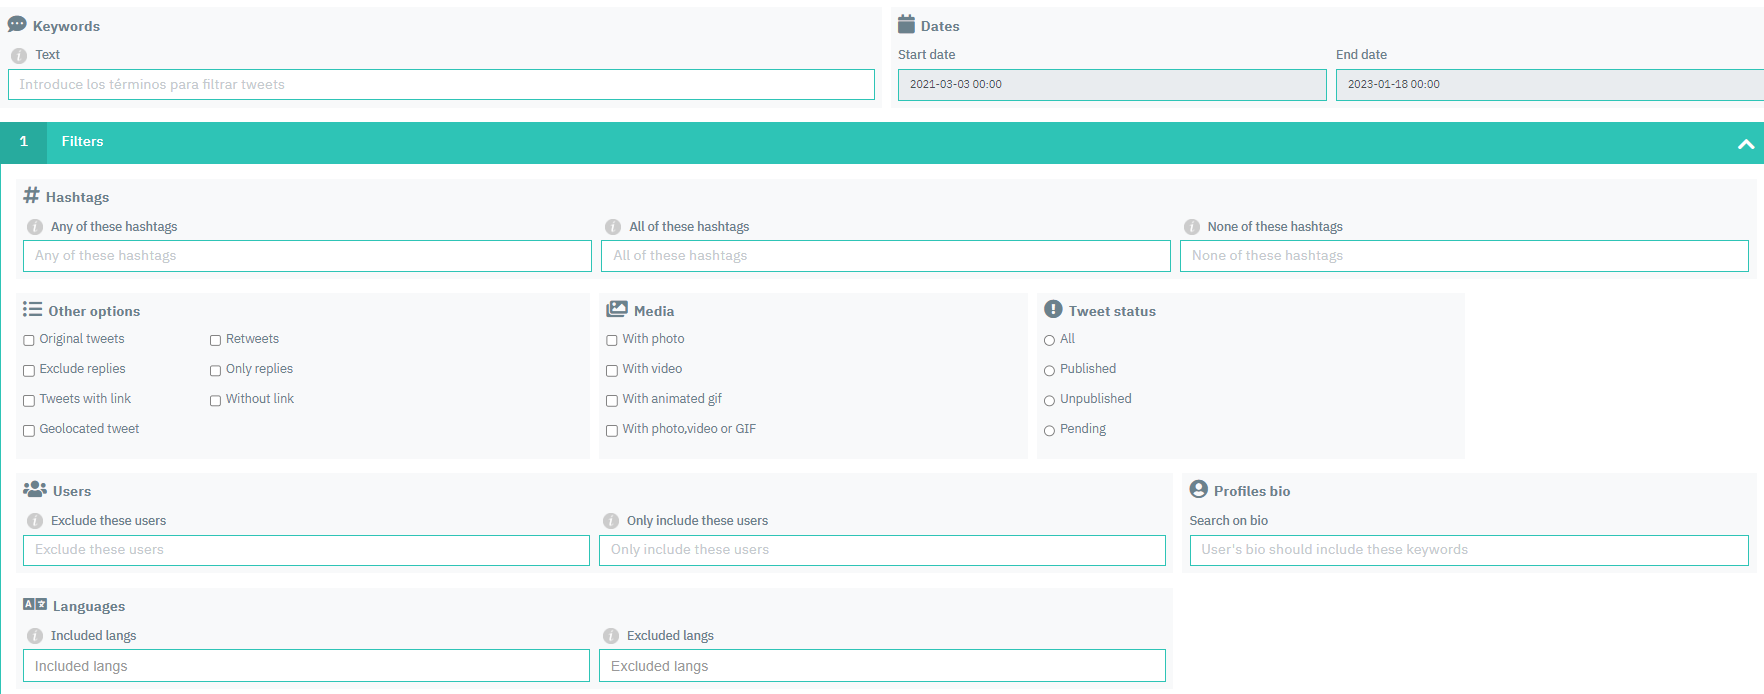This screenshot has height=694, width=1764.
Task: Enable Only replies checkbox
Action: point(215,371)
